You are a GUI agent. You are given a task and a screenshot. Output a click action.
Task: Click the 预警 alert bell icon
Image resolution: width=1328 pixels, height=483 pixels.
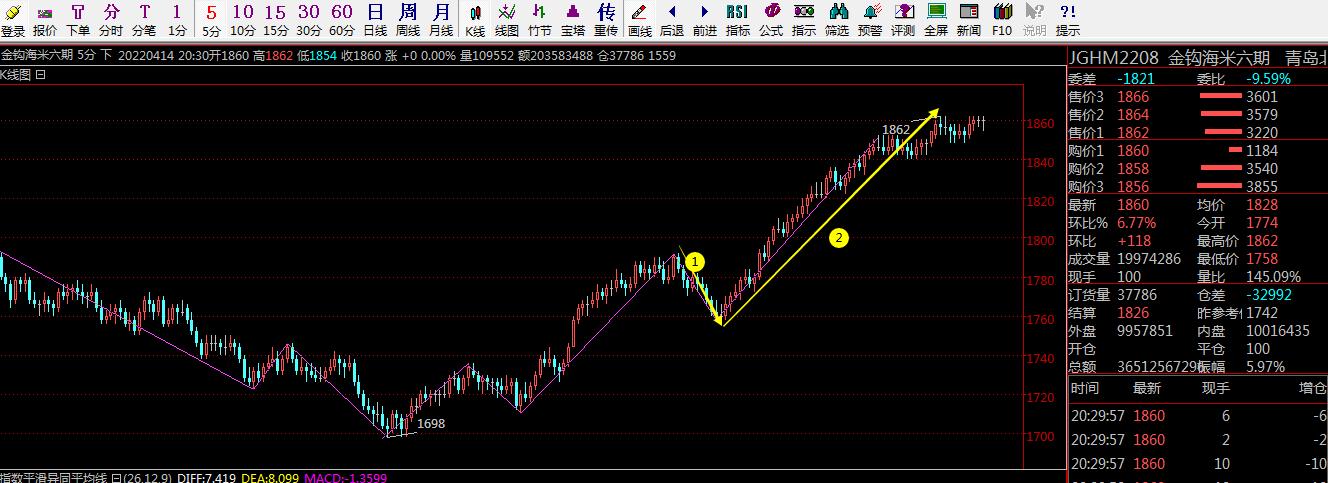(x=870, y=19)
